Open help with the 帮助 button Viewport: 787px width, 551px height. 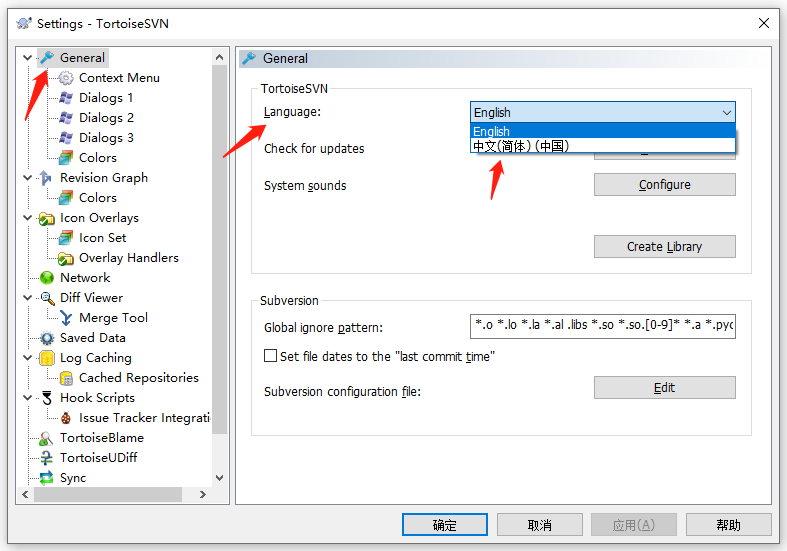[x=728, y=524]
